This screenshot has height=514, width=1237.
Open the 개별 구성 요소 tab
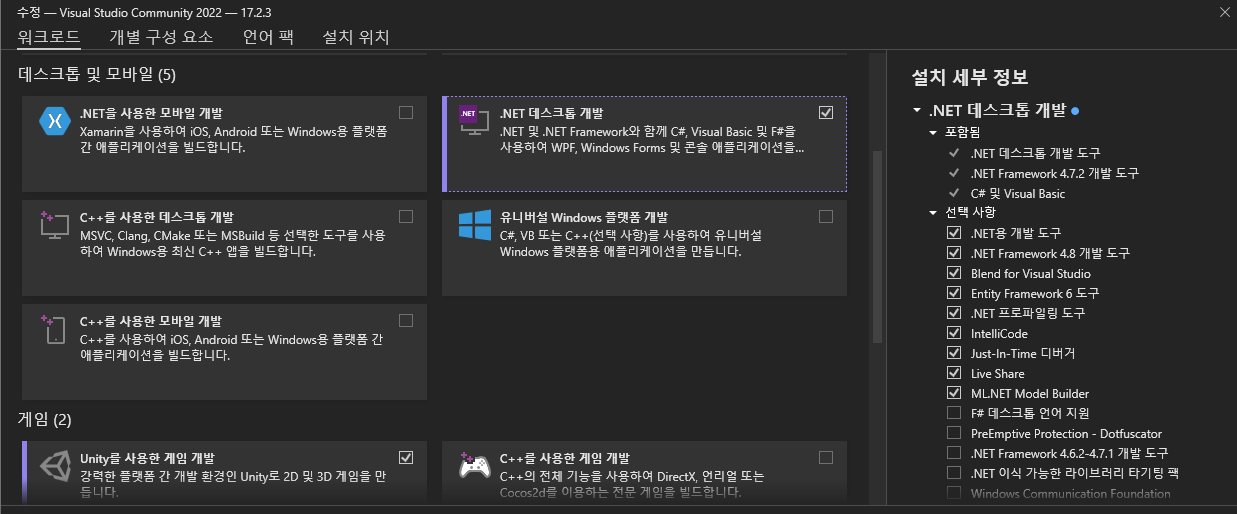pyautogui.click(x=161, y=37)
